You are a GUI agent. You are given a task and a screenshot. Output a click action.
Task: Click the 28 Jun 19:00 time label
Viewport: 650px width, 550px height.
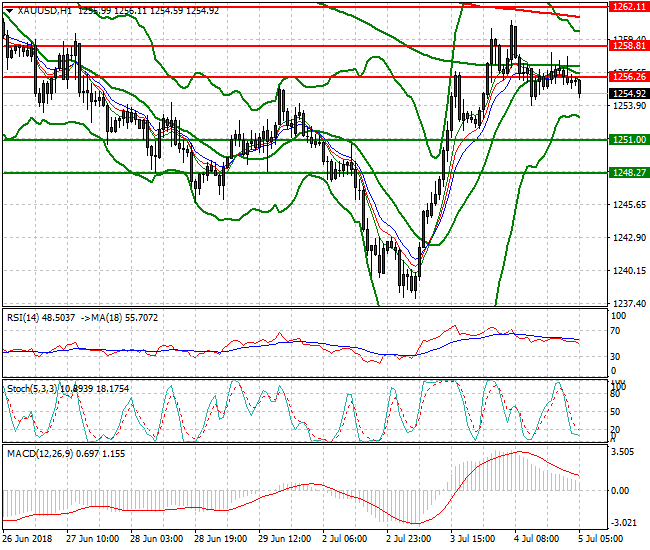[221, 538]
